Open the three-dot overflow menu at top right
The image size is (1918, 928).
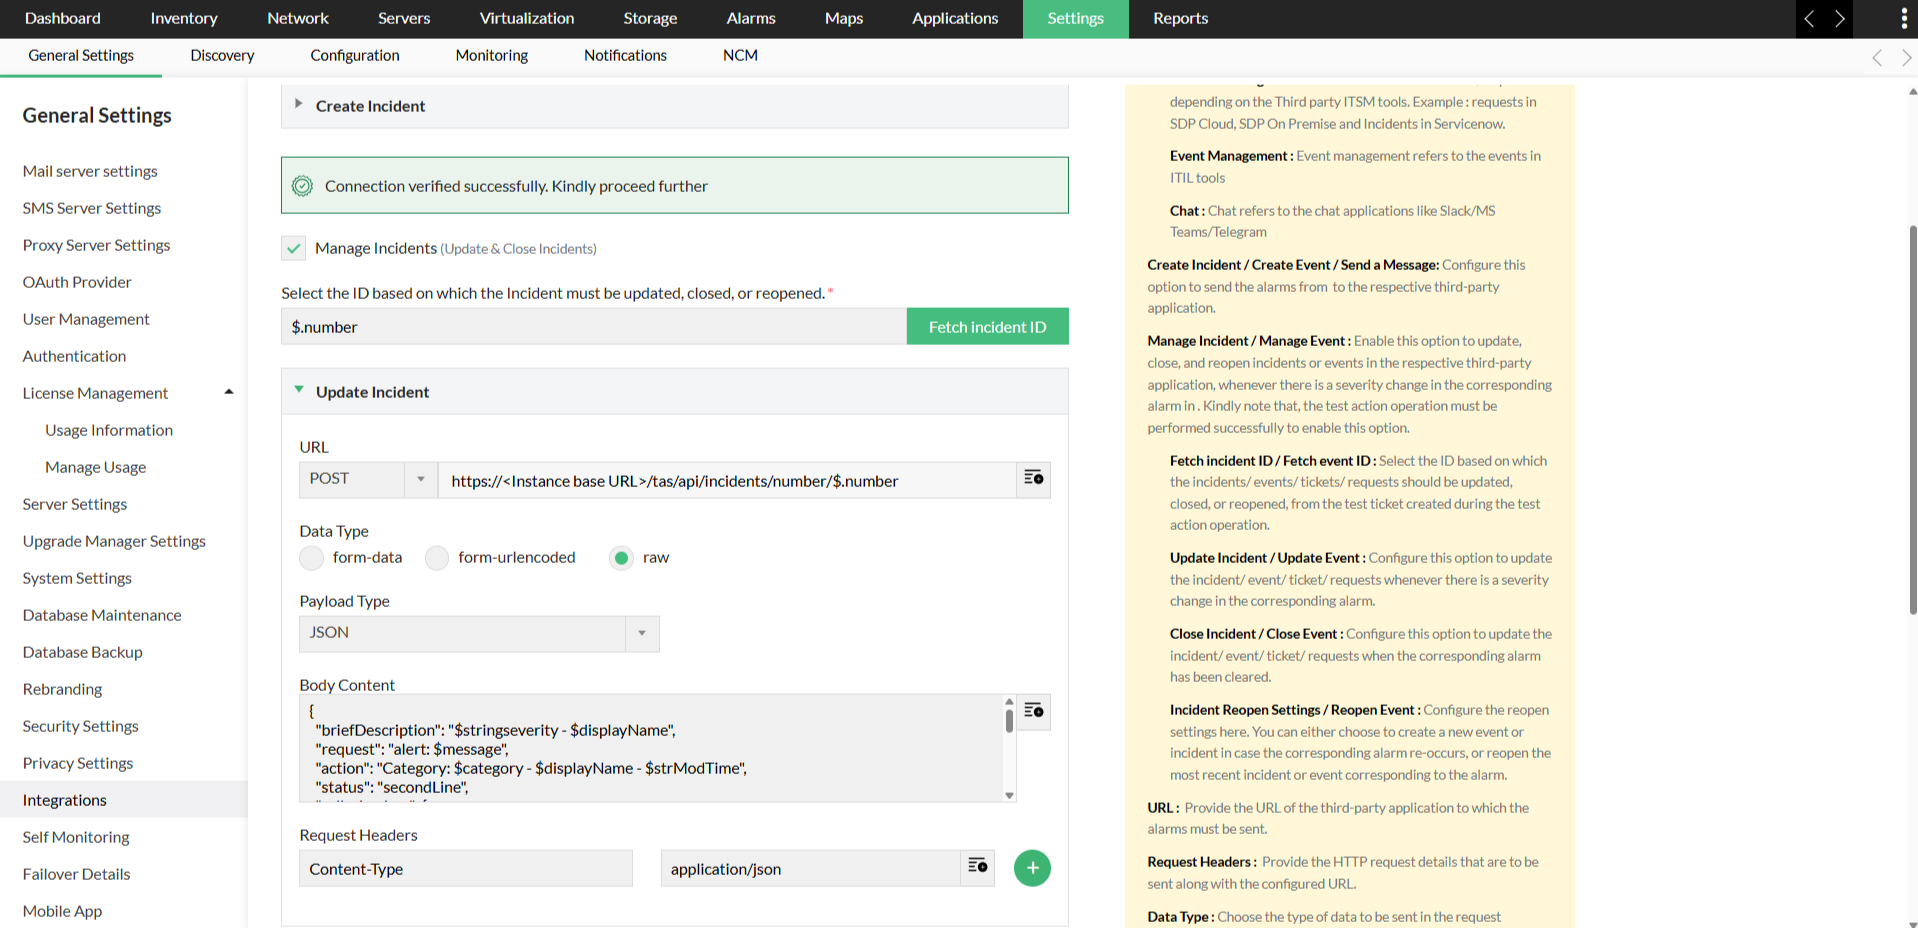[1902, 18]
